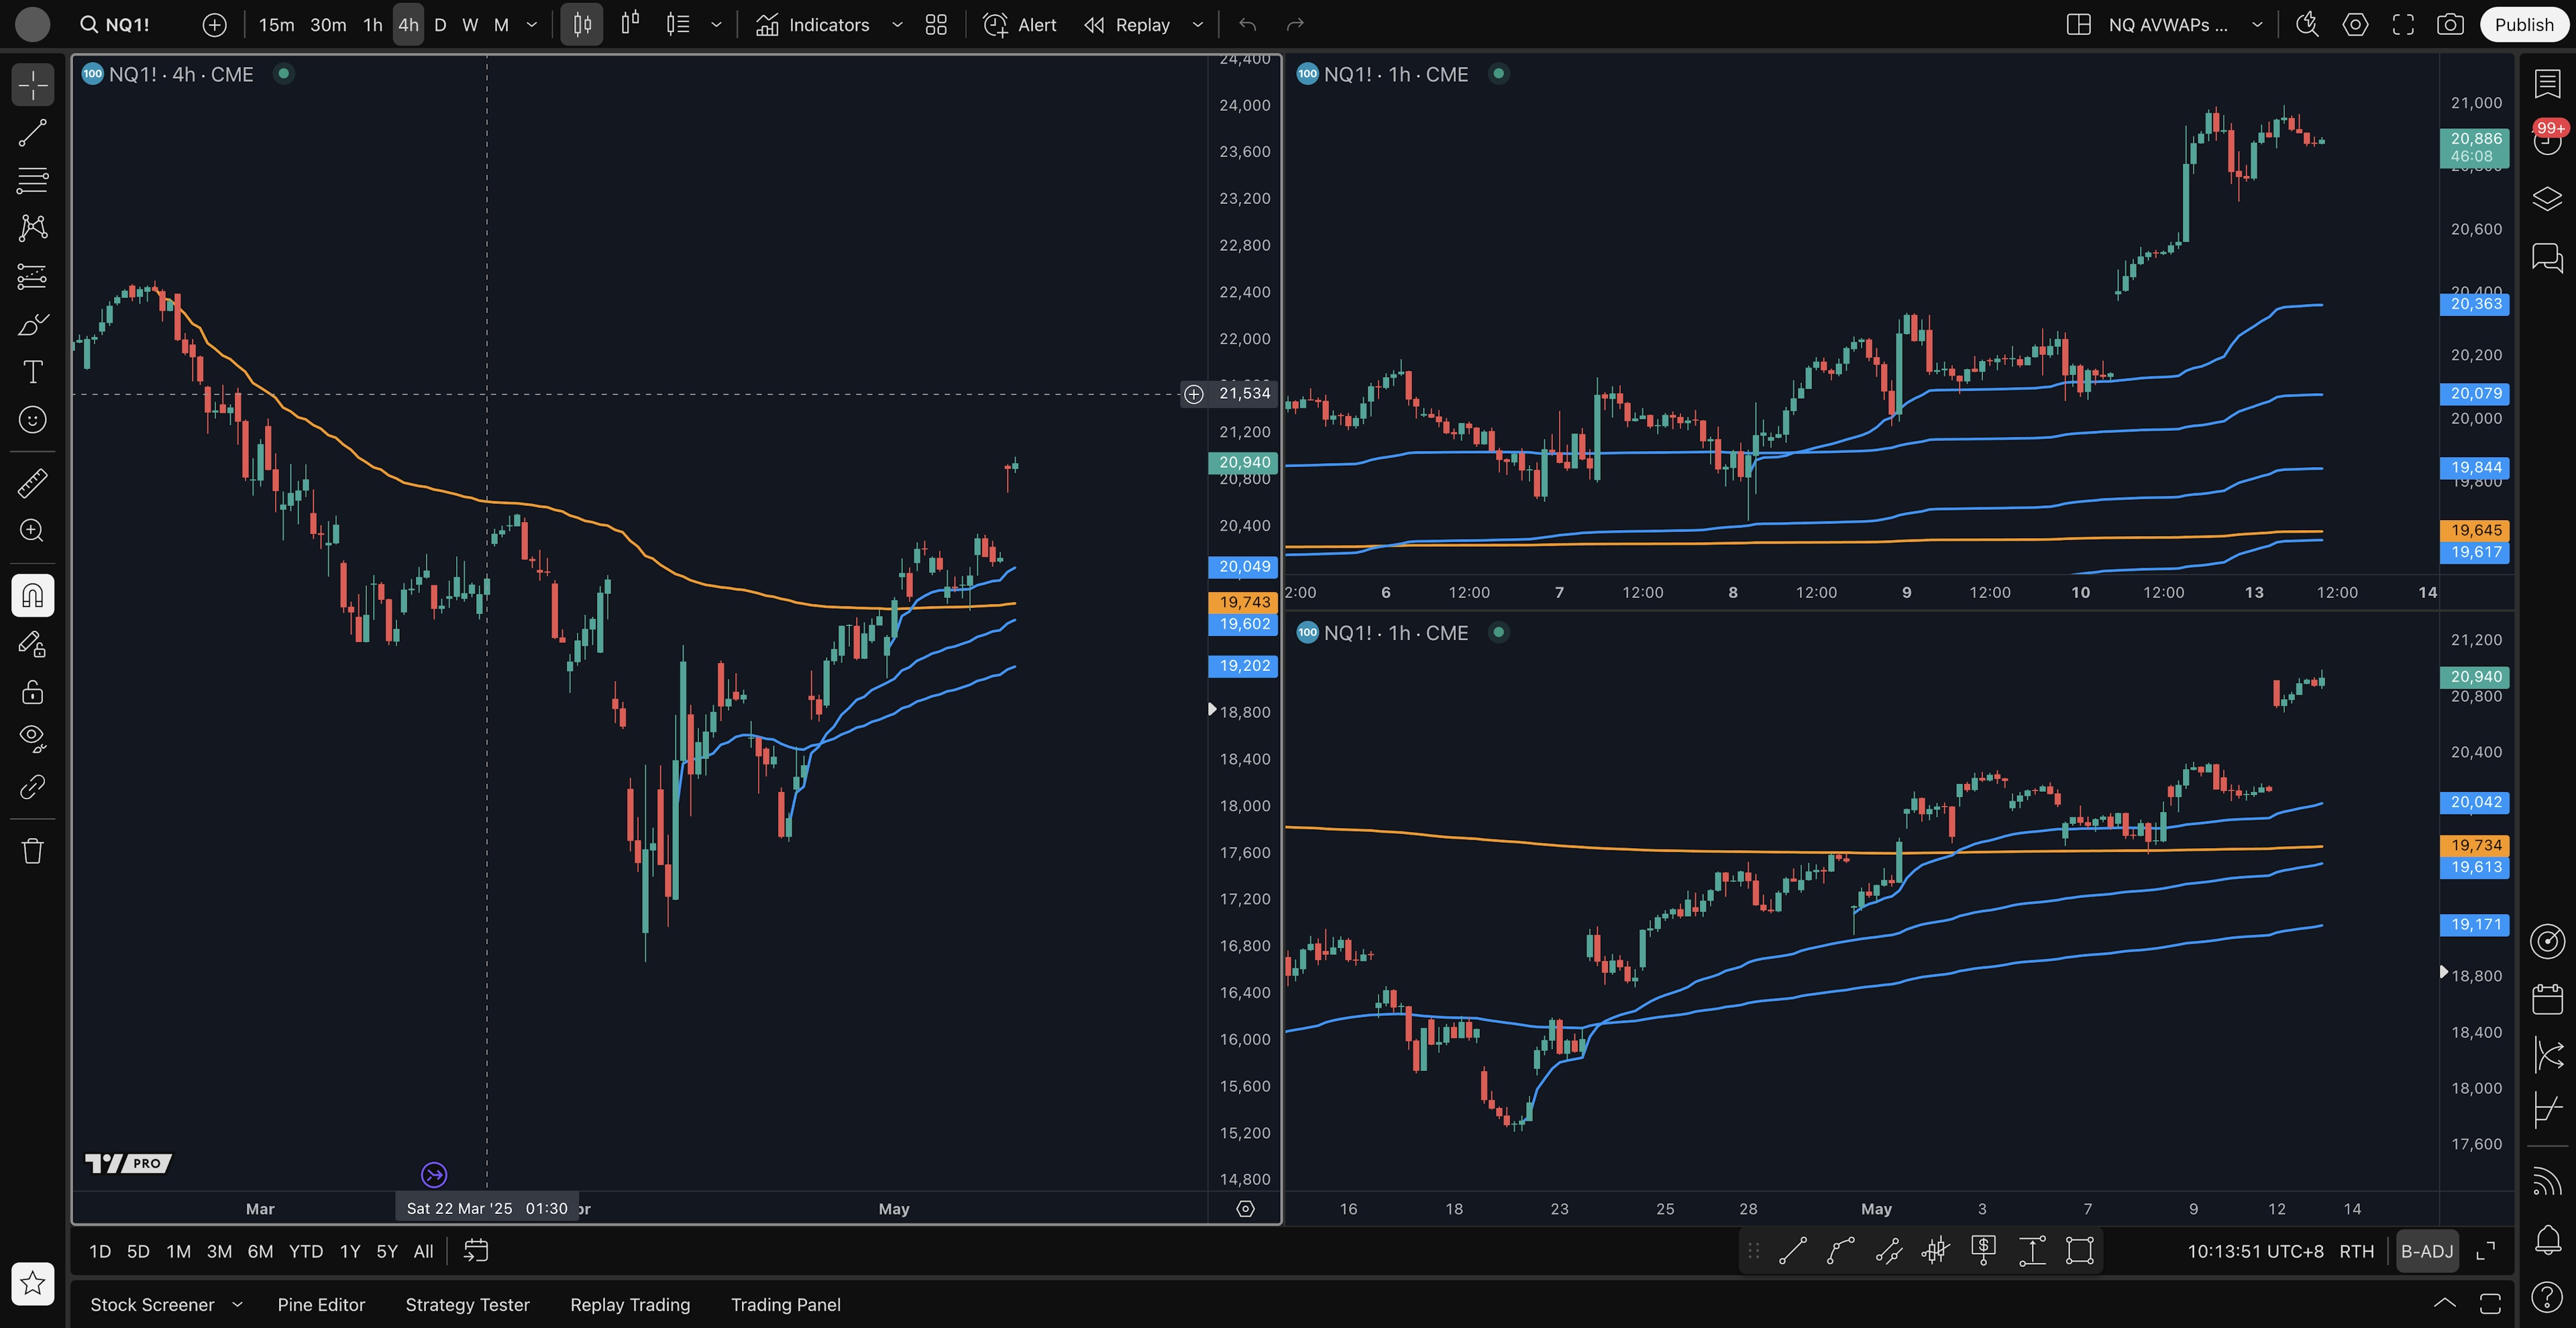Toggle lock all drawing tools

(32, 691)
